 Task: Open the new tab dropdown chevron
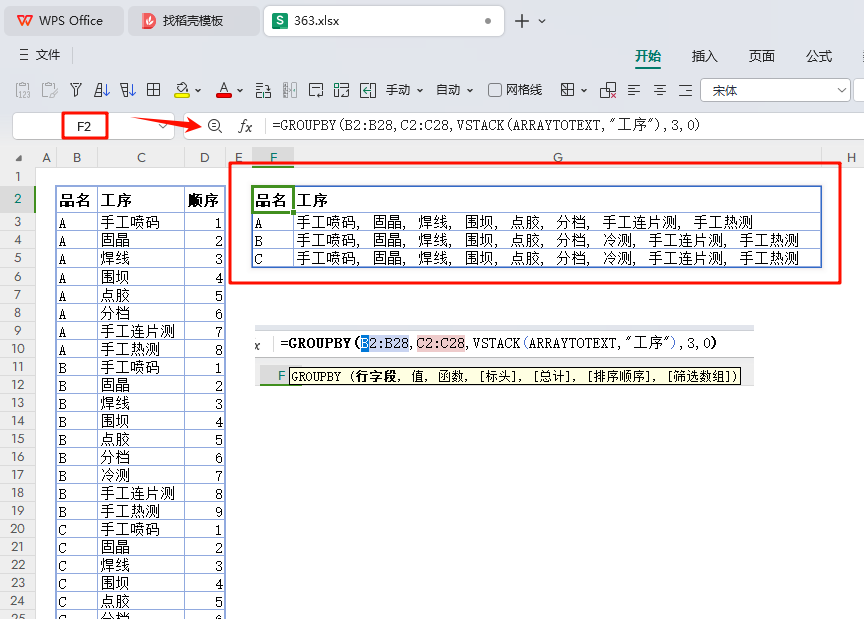click(x=542, y=21)
